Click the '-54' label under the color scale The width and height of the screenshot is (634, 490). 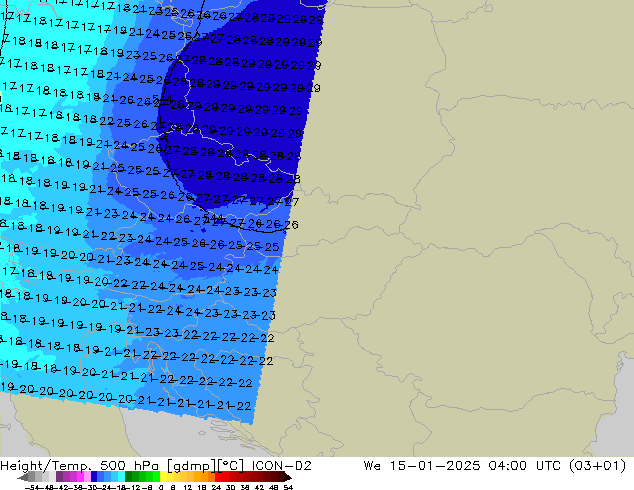tap(34, 487)
